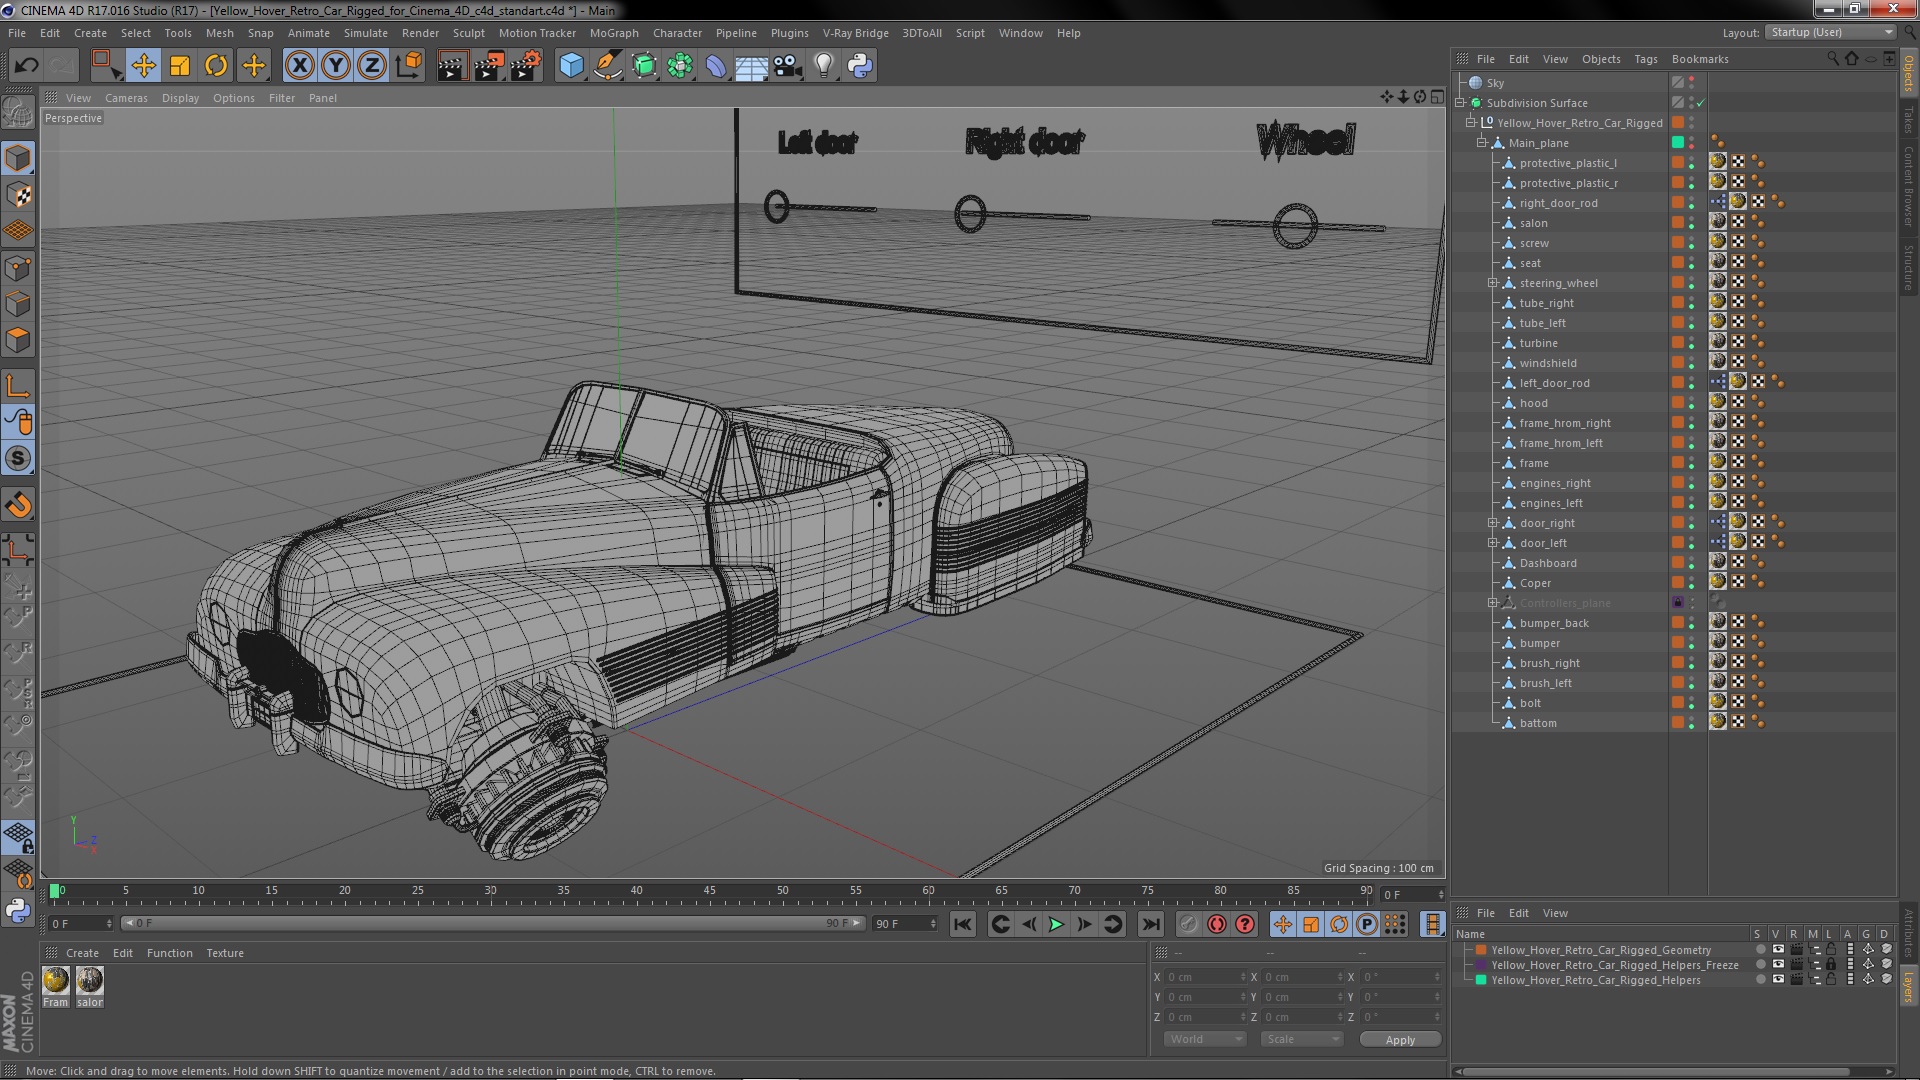Select the Rotate tool
Viewport: 1920px width, 1080px height.
216,66
